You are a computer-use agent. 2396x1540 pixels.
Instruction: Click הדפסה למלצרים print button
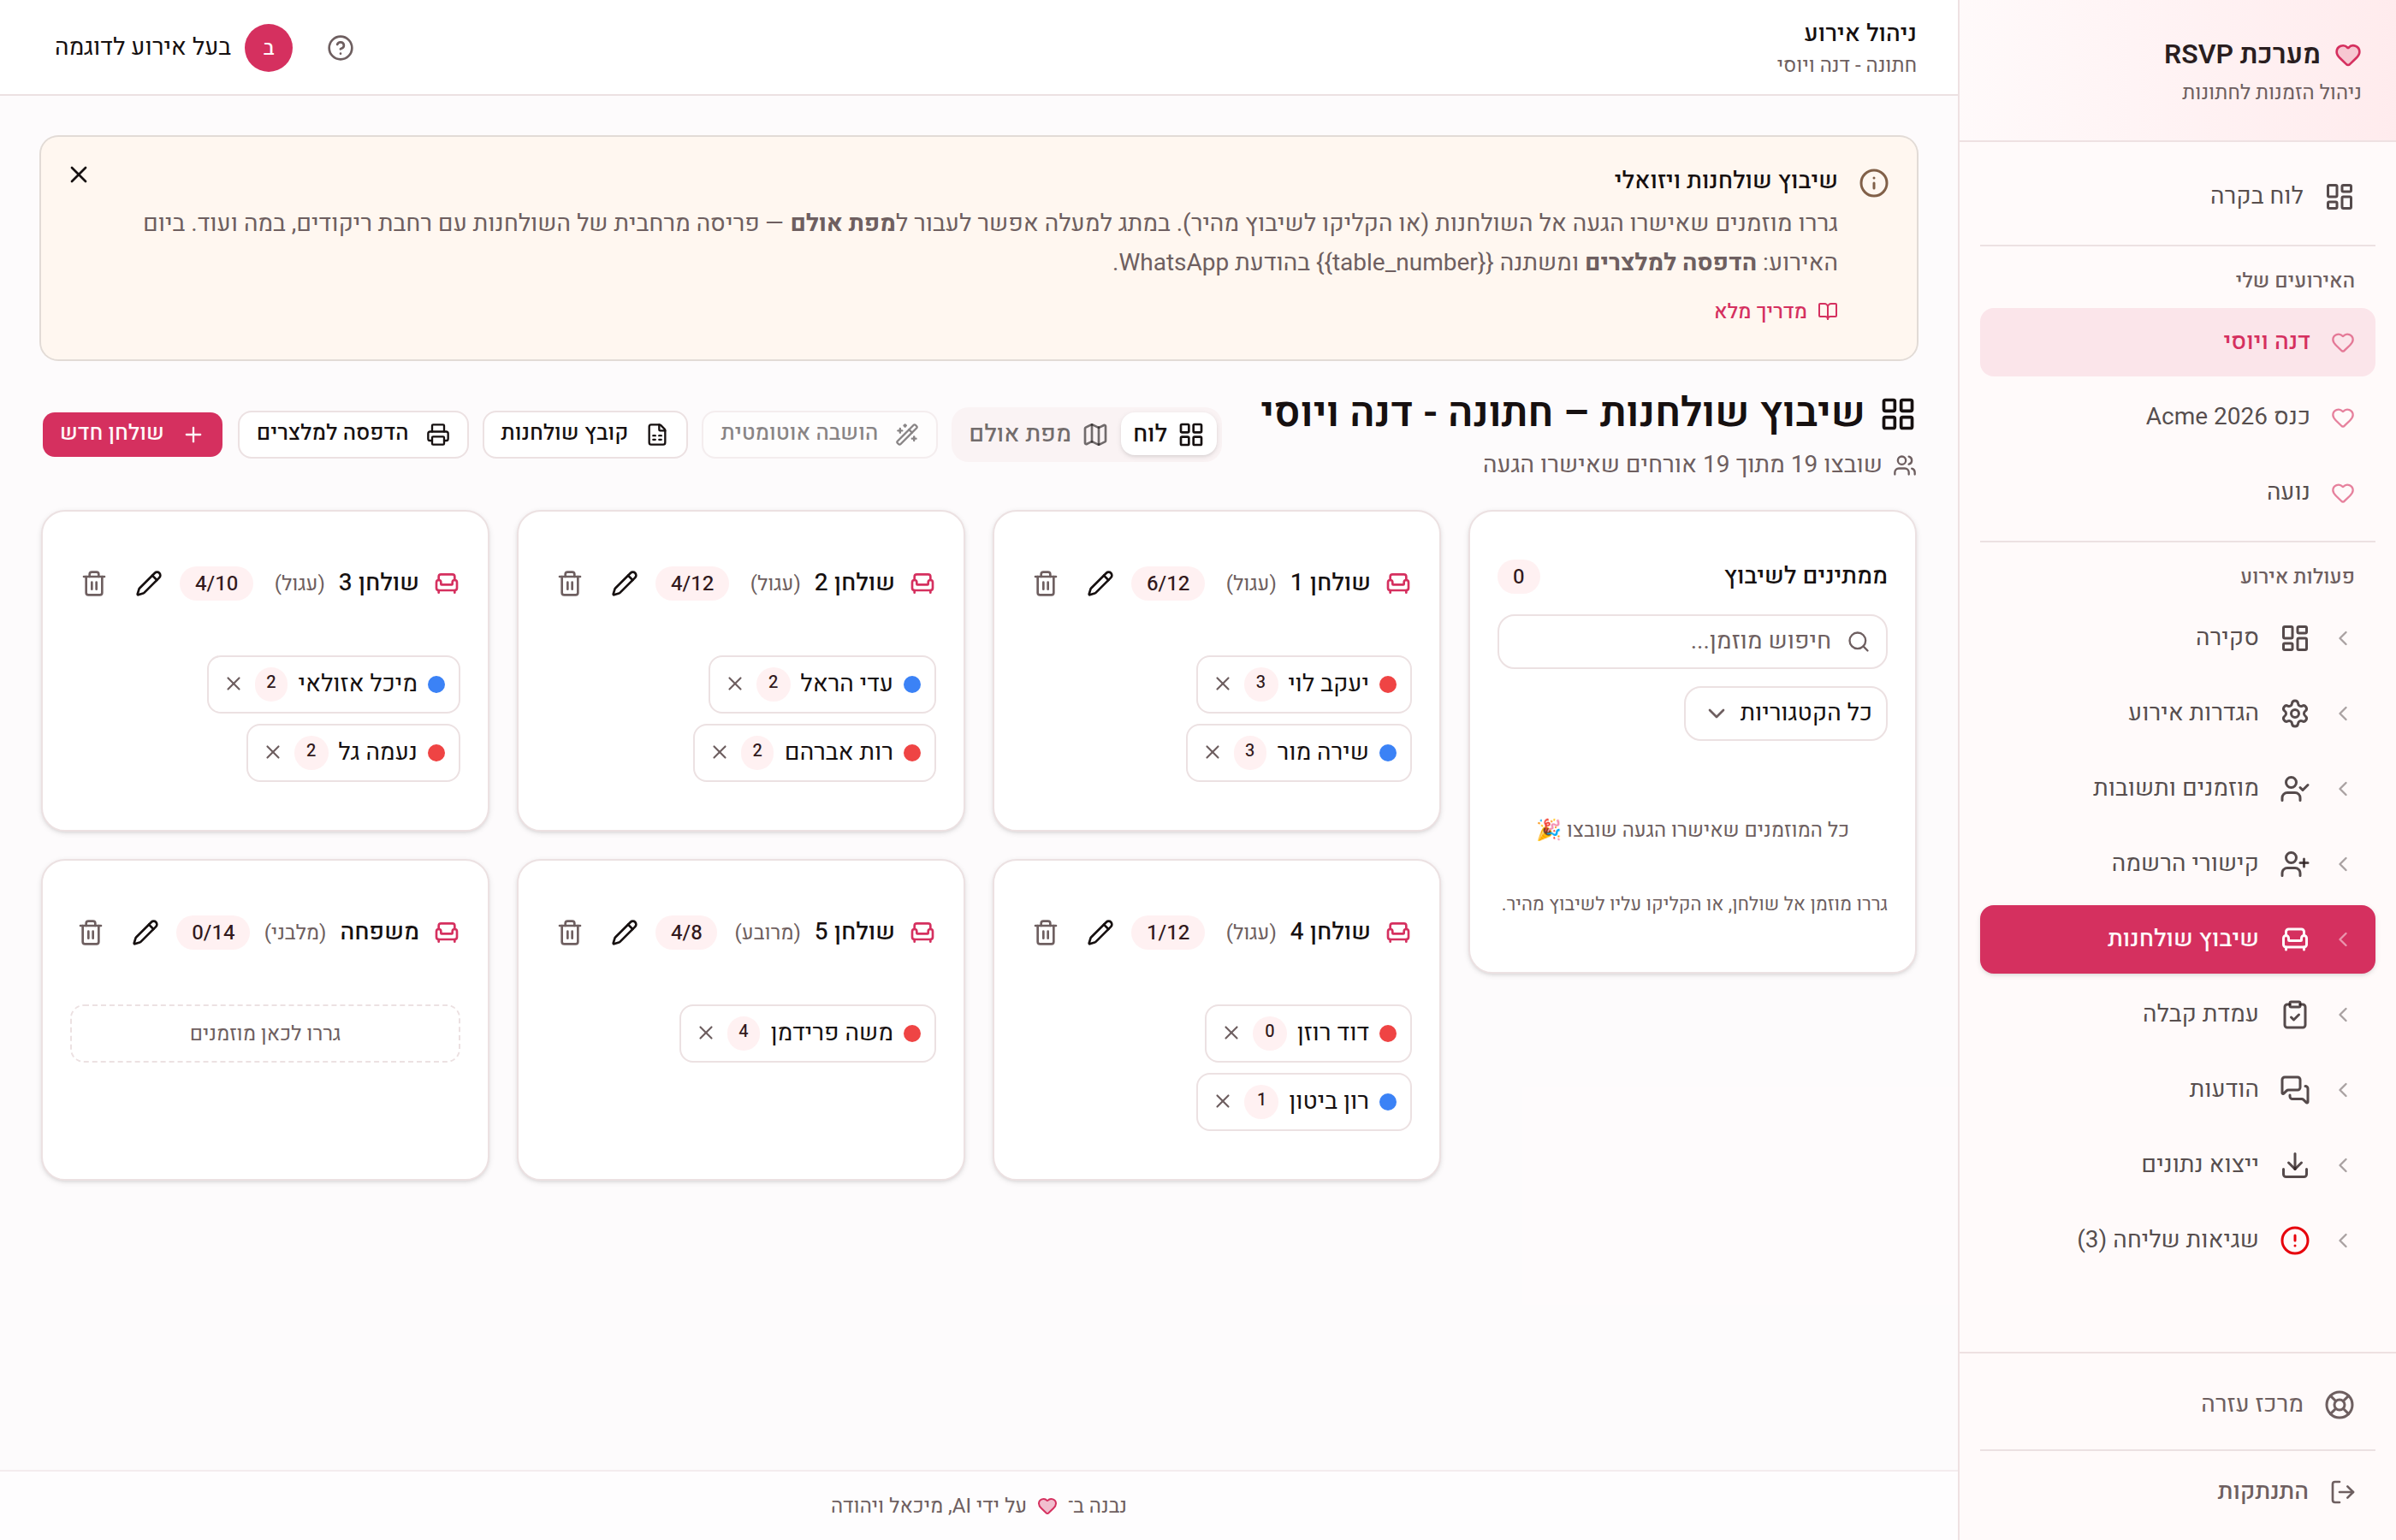pos(353,434)
